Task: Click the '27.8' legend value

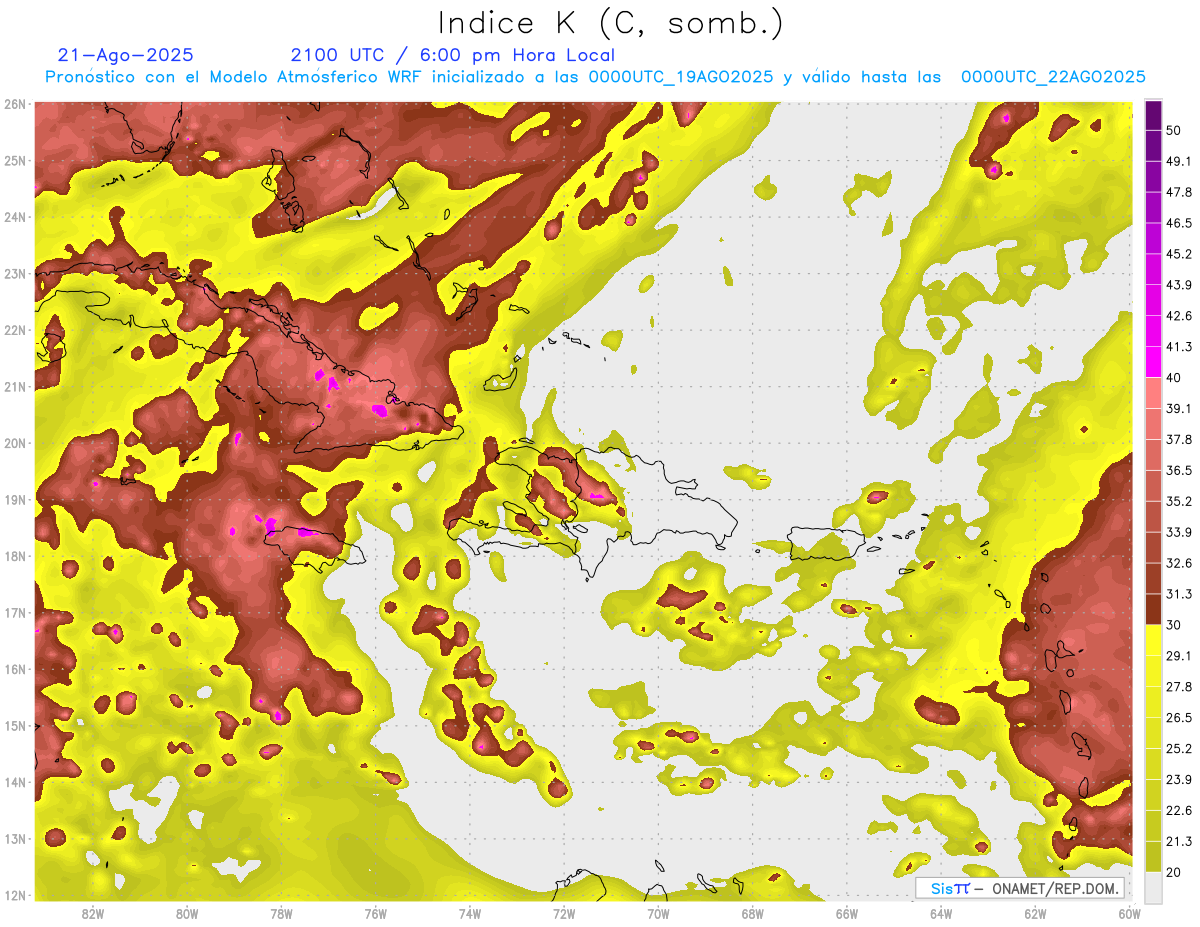Action: 1179,686
